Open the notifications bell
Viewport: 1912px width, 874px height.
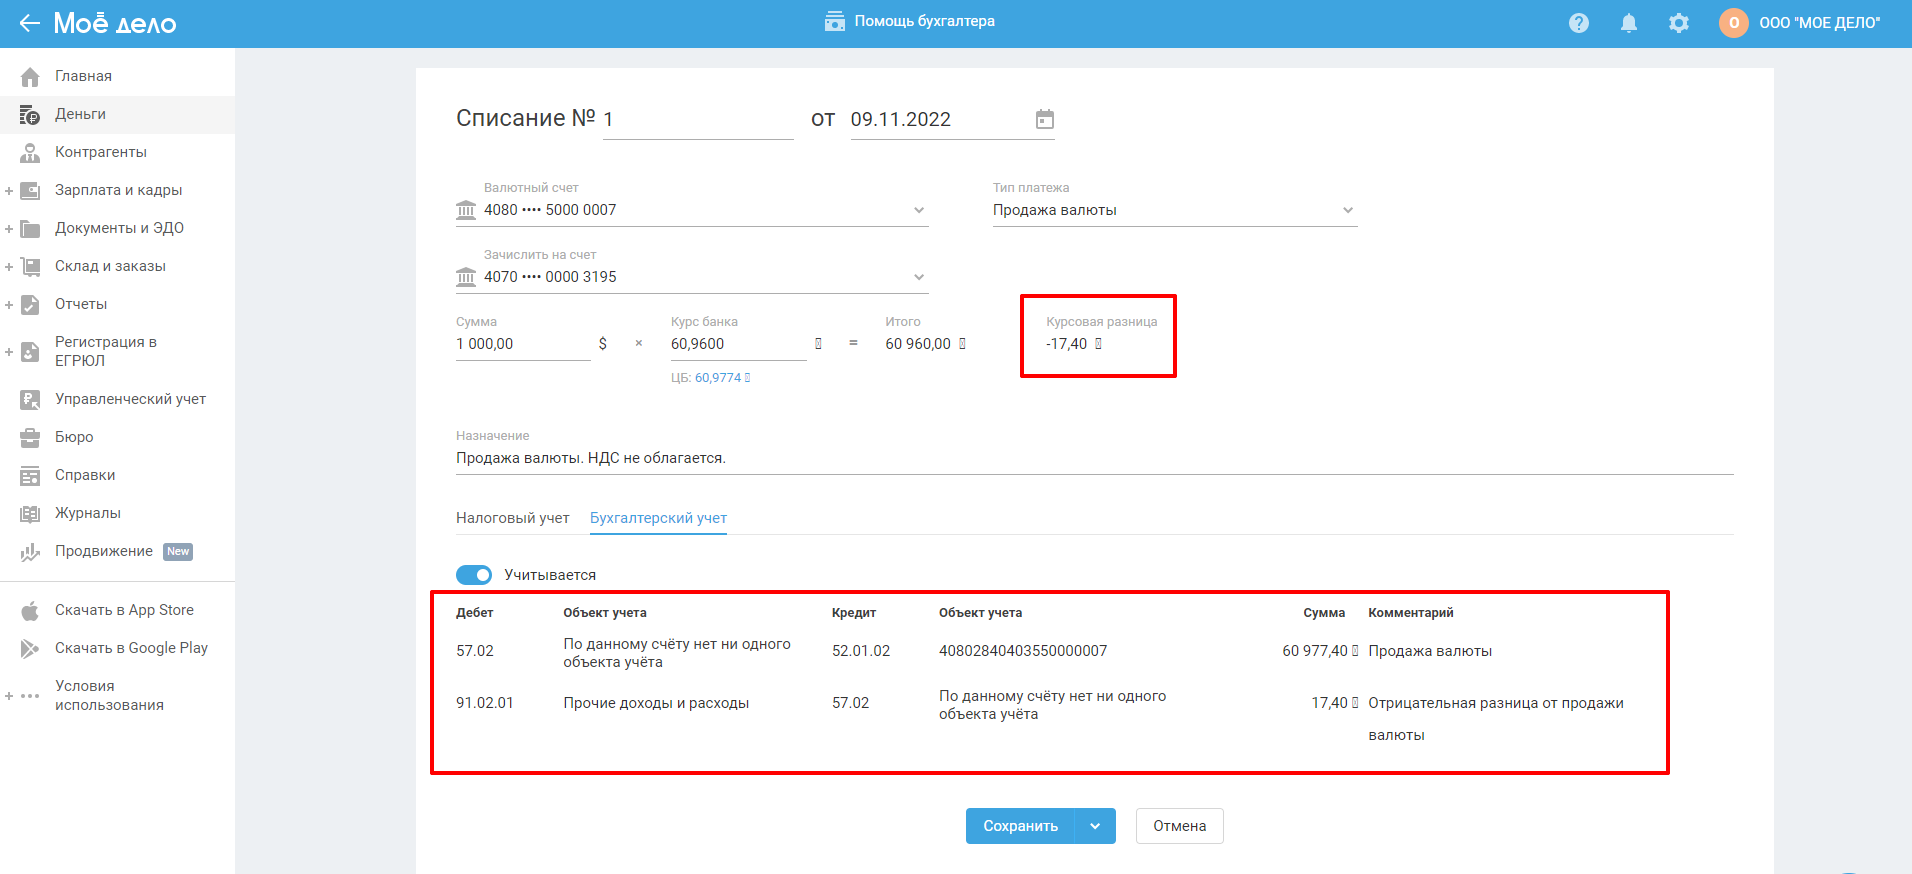point(1629,23)
